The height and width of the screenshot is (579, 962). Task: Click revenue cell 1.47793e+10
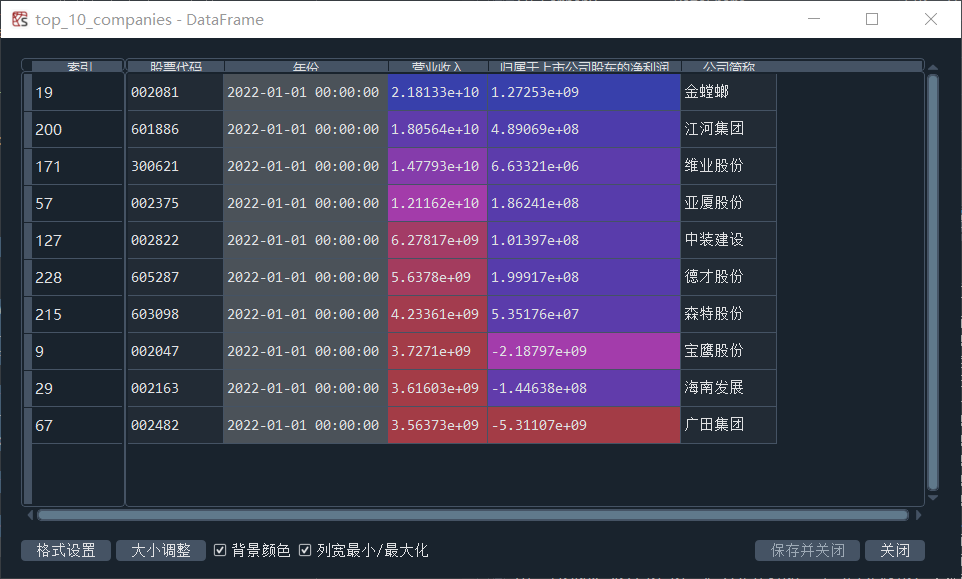[x=437, y=166]
